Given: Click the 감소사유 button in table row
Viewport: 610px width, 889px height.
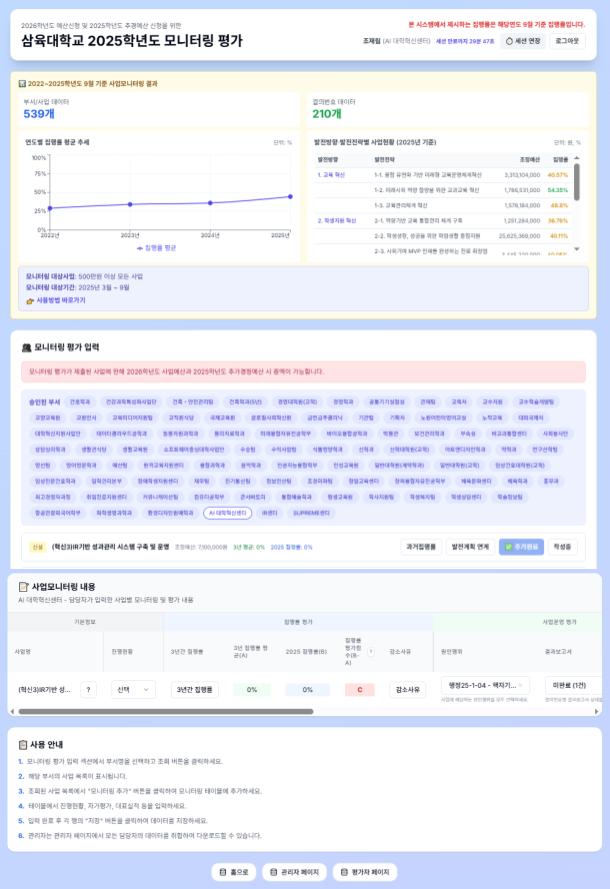Looking at the screenshot, I should [407, 689].
